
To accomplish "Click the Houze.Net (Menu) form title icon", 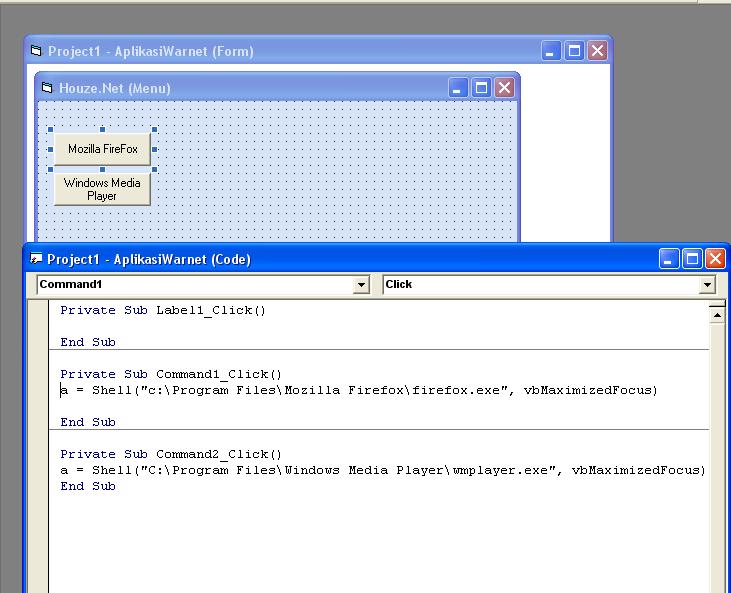I will (47, 87).
